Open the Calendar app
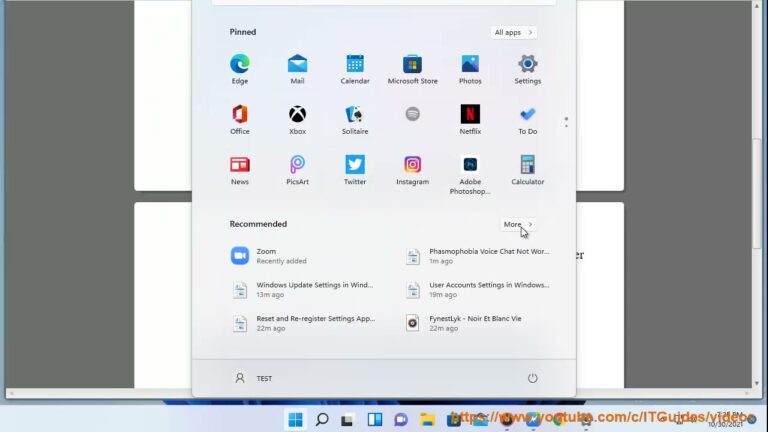The image size is (768, 432). click(355, 69)
